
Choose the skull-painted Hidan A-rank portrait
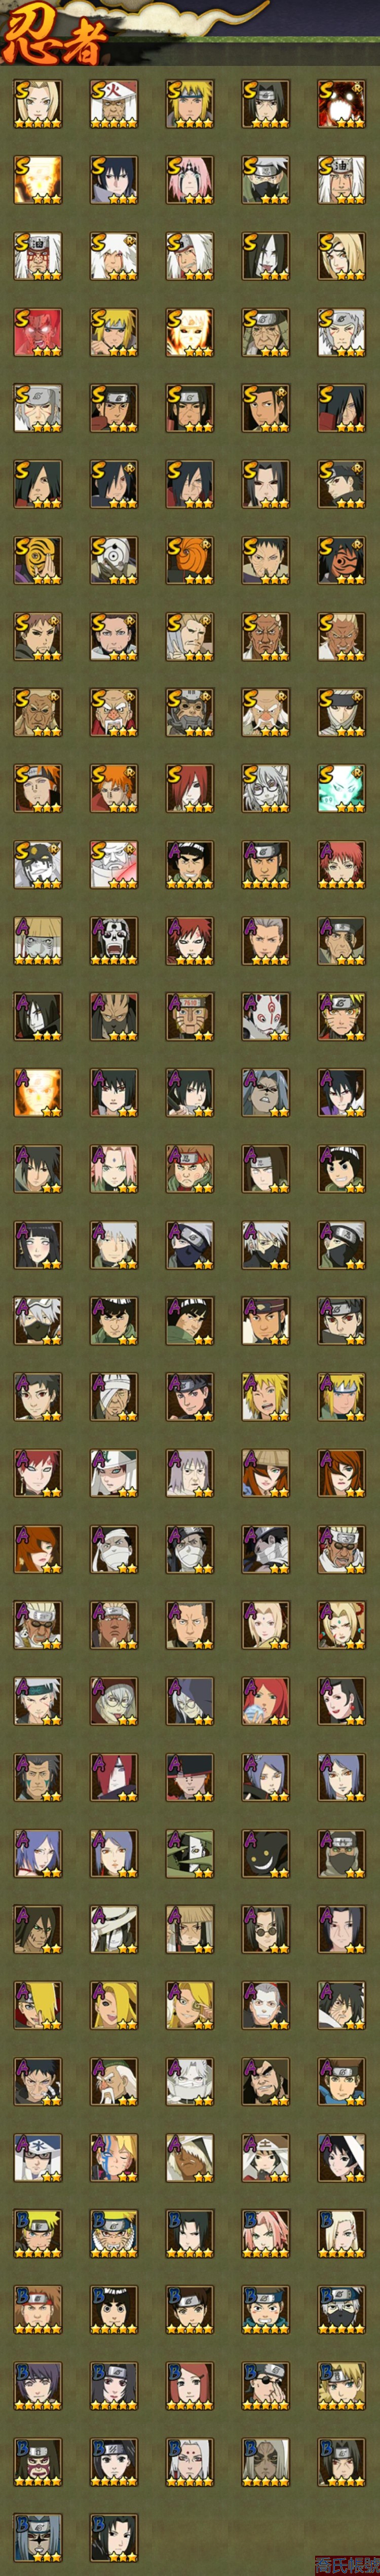(x=114, y=940)
